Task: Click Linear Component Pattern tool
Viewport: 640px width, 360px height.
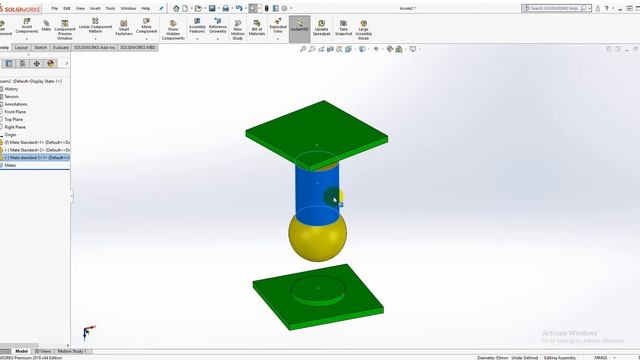Action: click(x=95, y=26)
